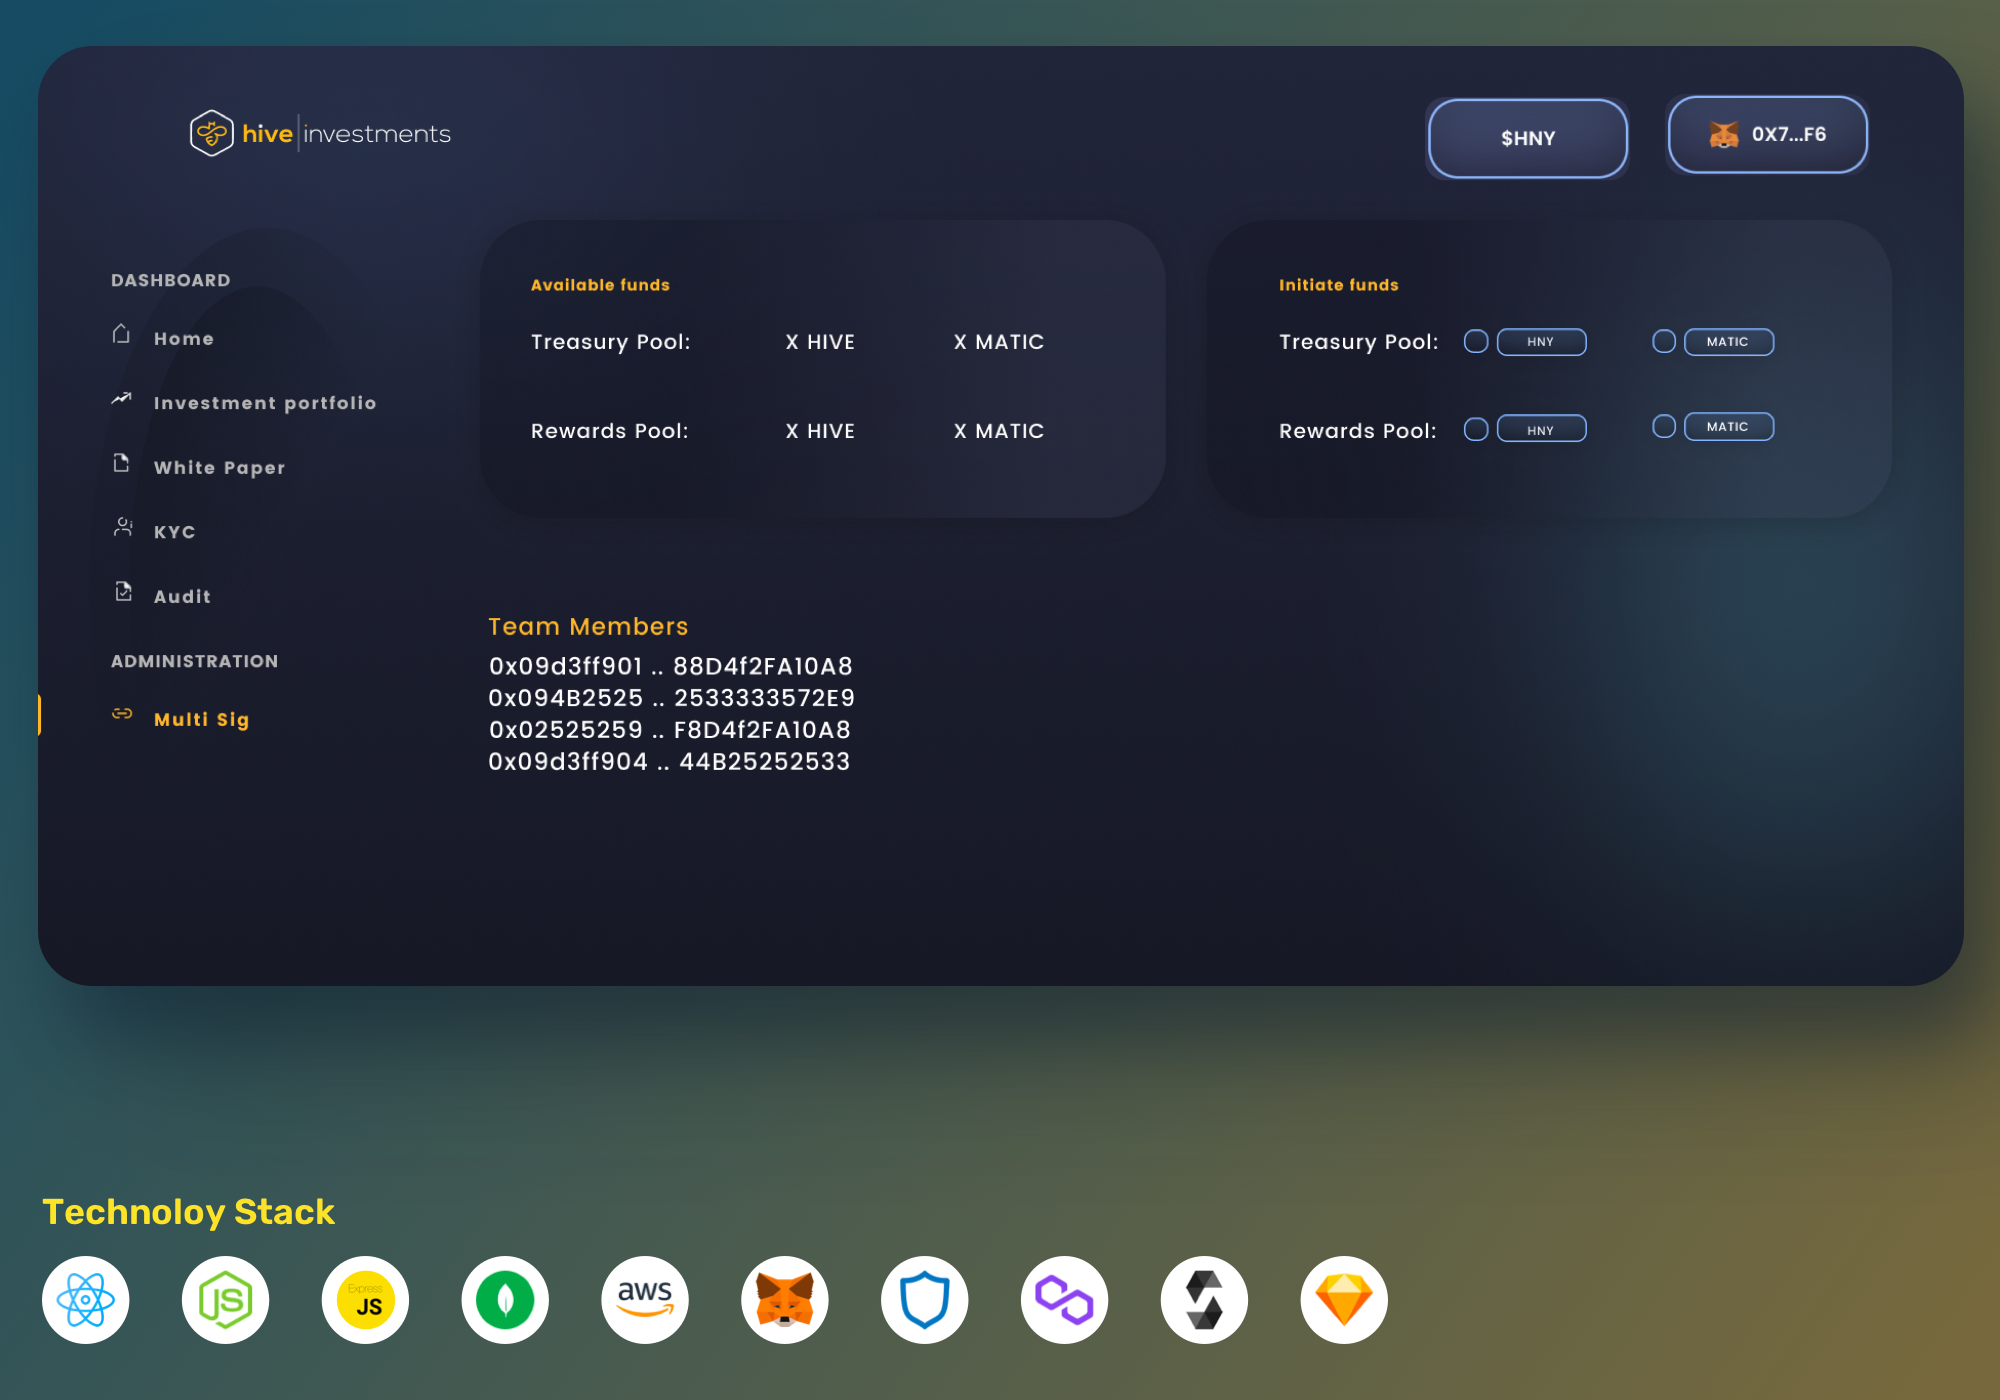Select Treasury Pool HNY radio button
Screen dimensions: 2000x1400
[x=1476, y=342]
